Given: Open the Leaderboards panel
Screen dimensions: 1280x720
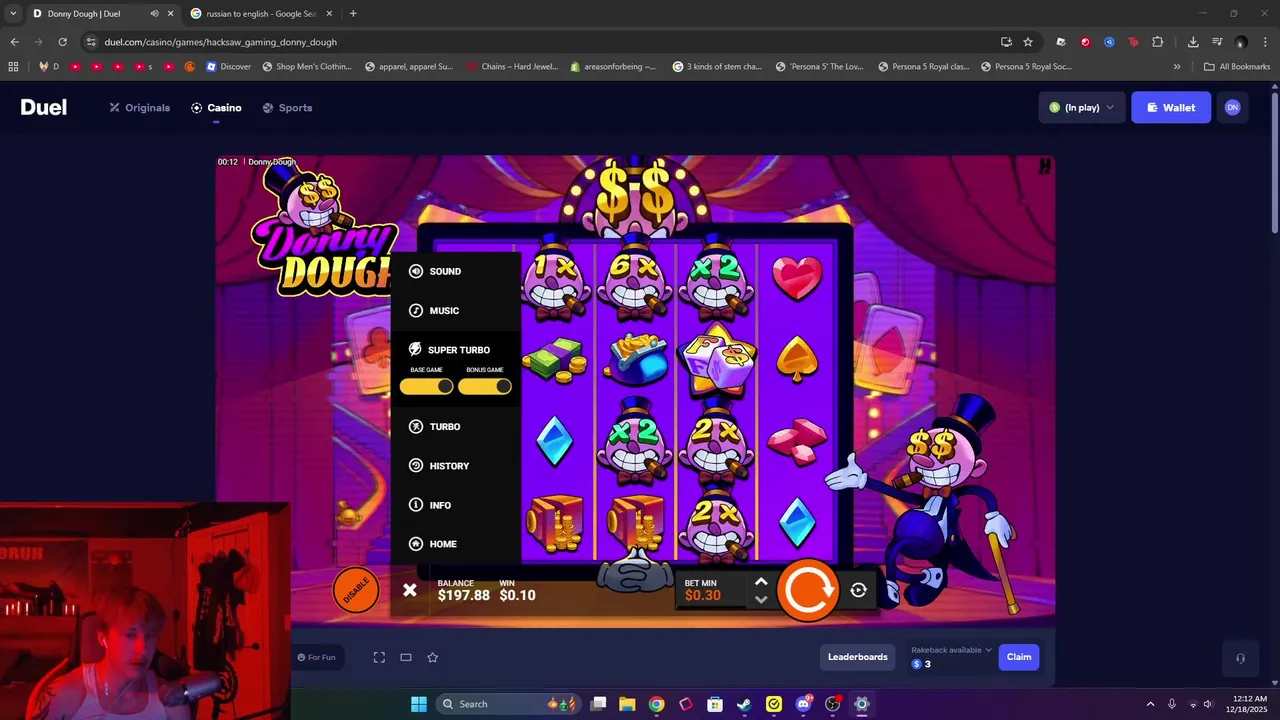Looking at the screenshot, I should click(857, 657).
